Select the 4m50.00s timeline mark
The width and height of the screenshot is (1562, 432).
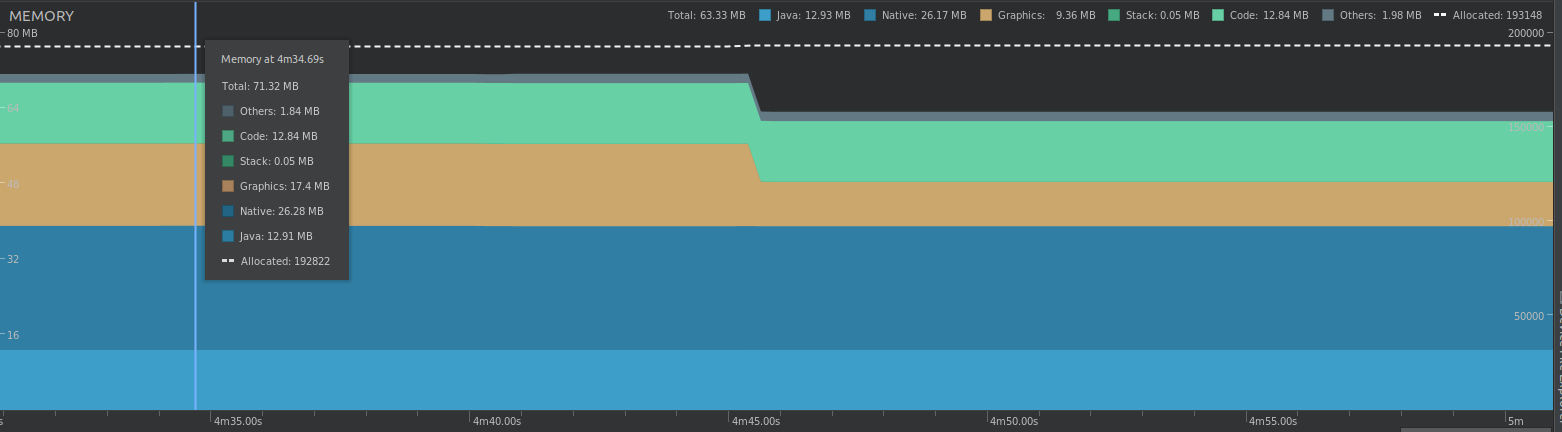tap(1014, 421)
